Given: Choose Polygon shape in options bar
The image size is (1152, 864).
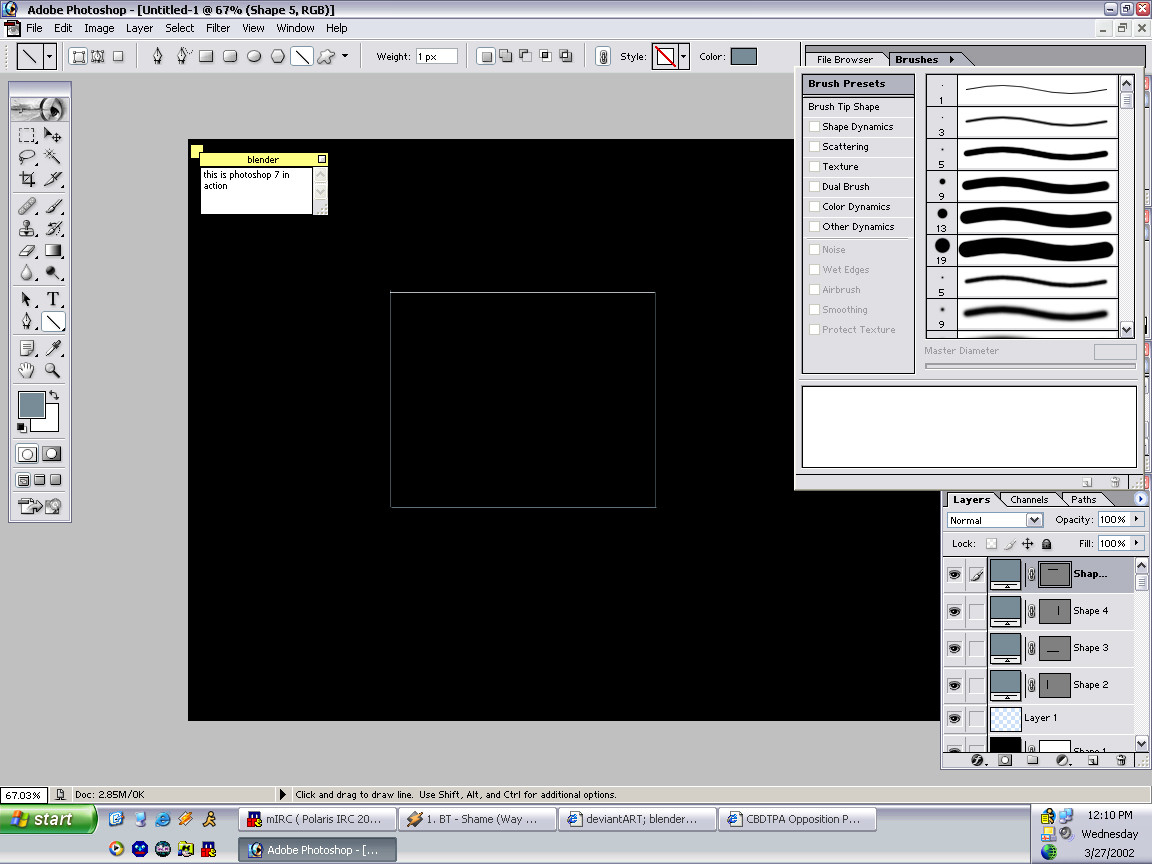Looking at the screenshot, I should coord(278,57).
